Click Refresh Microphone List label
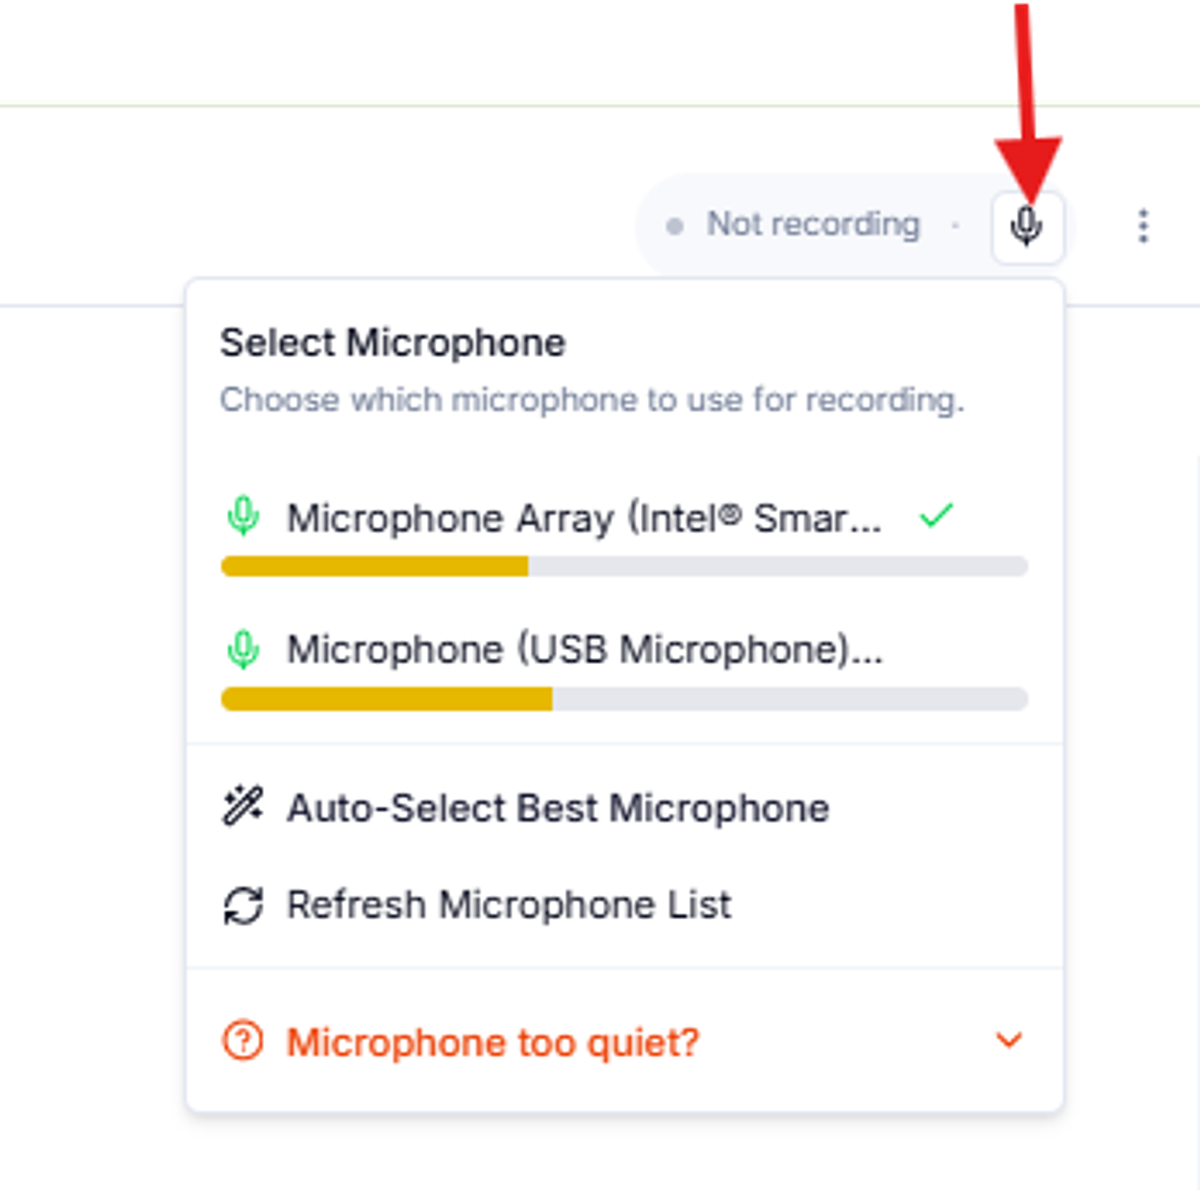1200x1190 pixels. pos(509,905)
